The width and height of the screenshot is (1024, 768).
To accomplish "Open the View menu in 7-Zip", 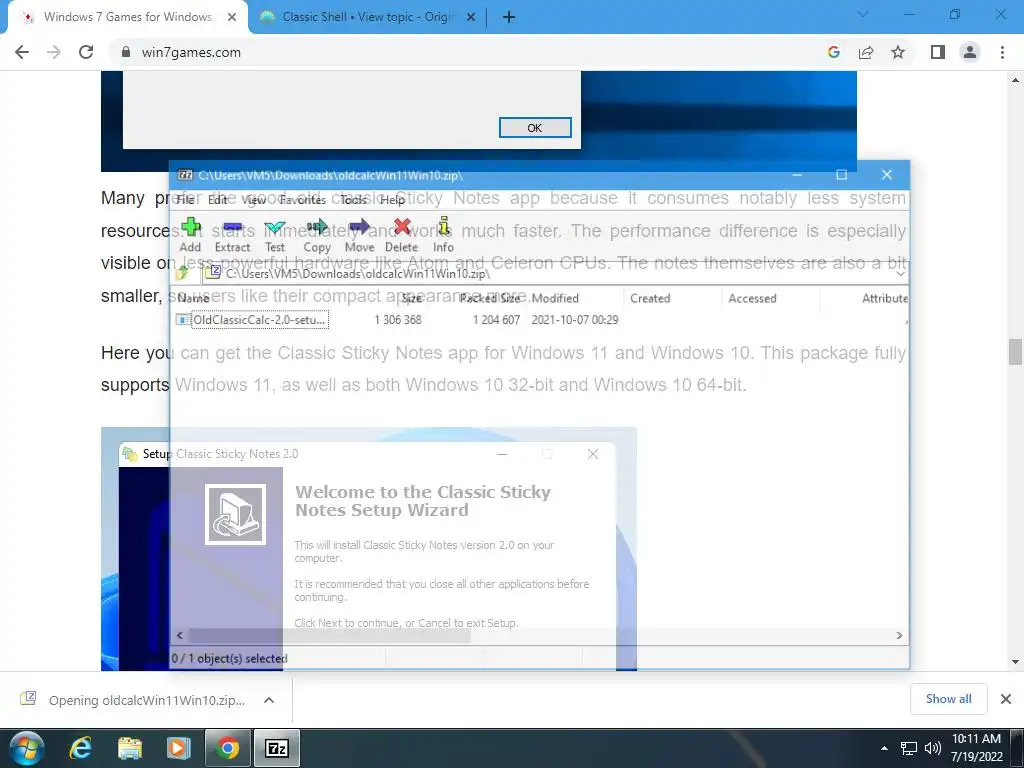I will tap(253, 200).
